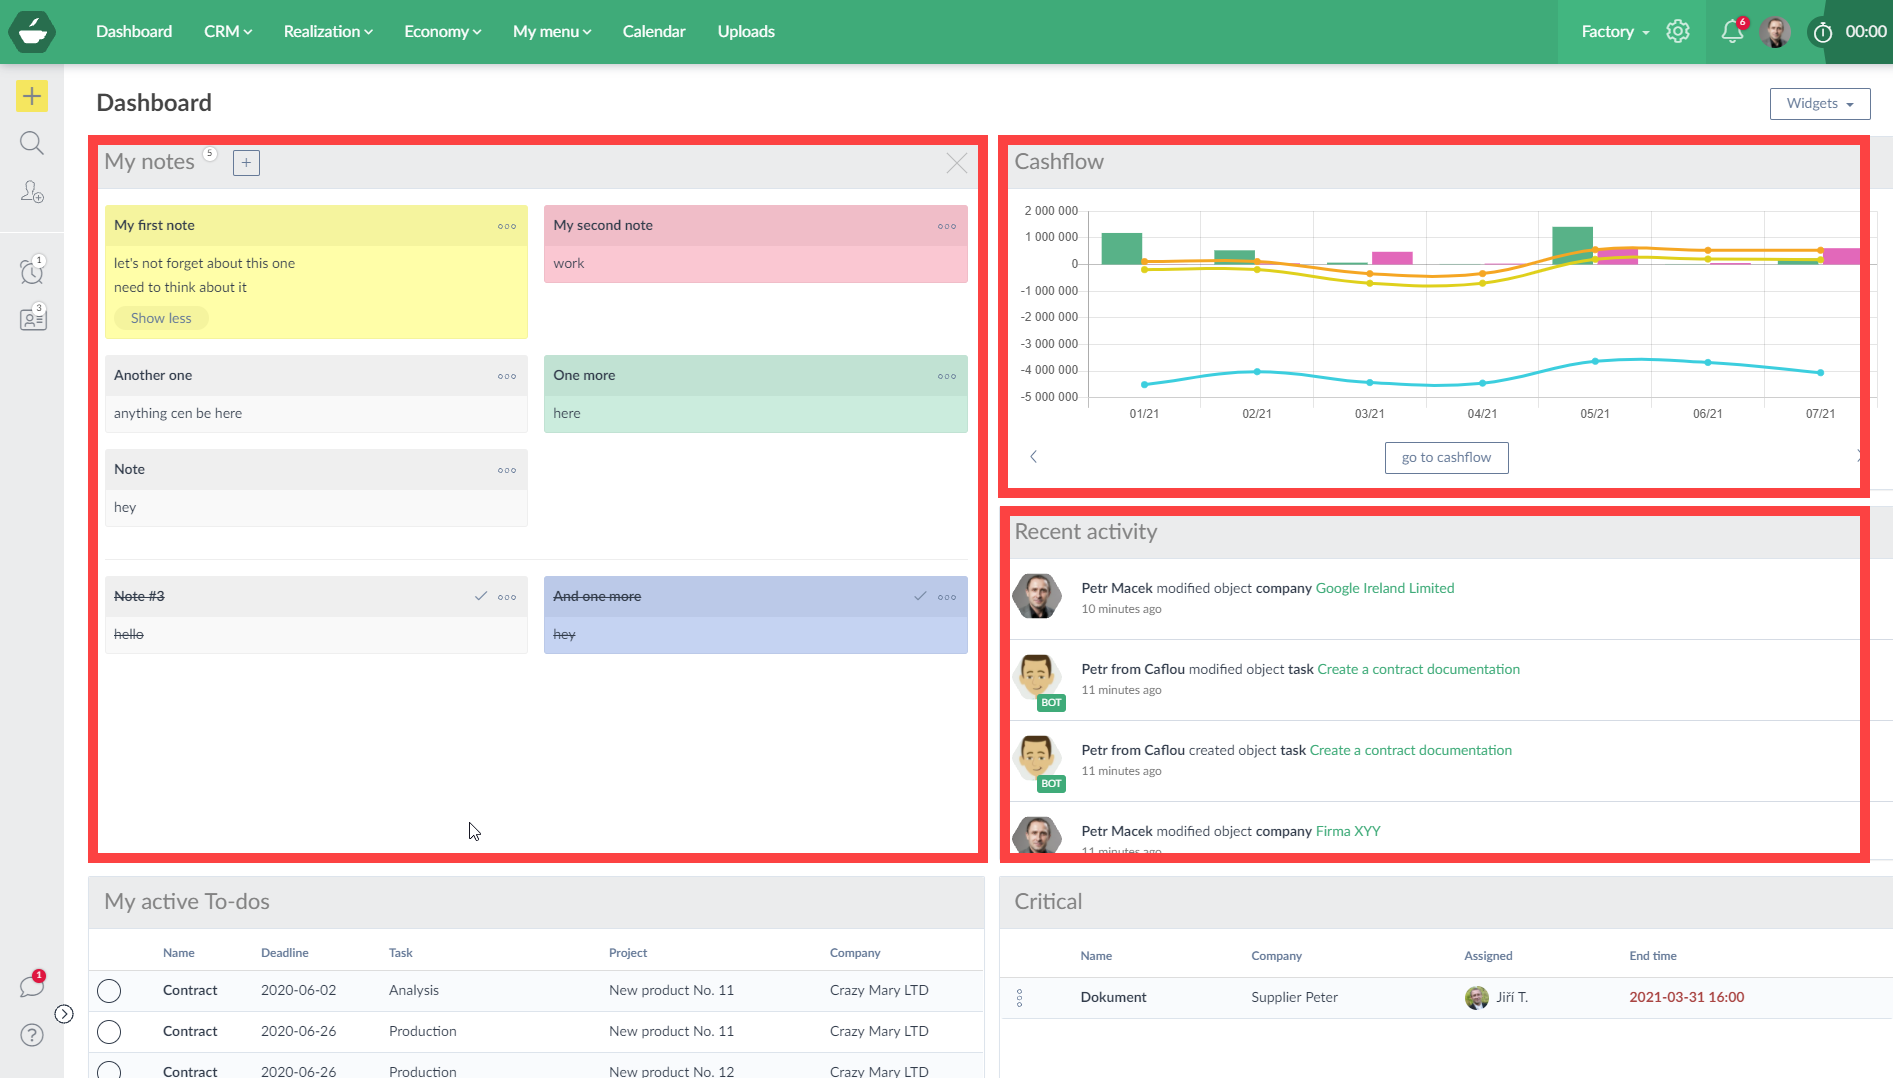Mark the first 2020-06-26 Production to-do complete

109,1032
